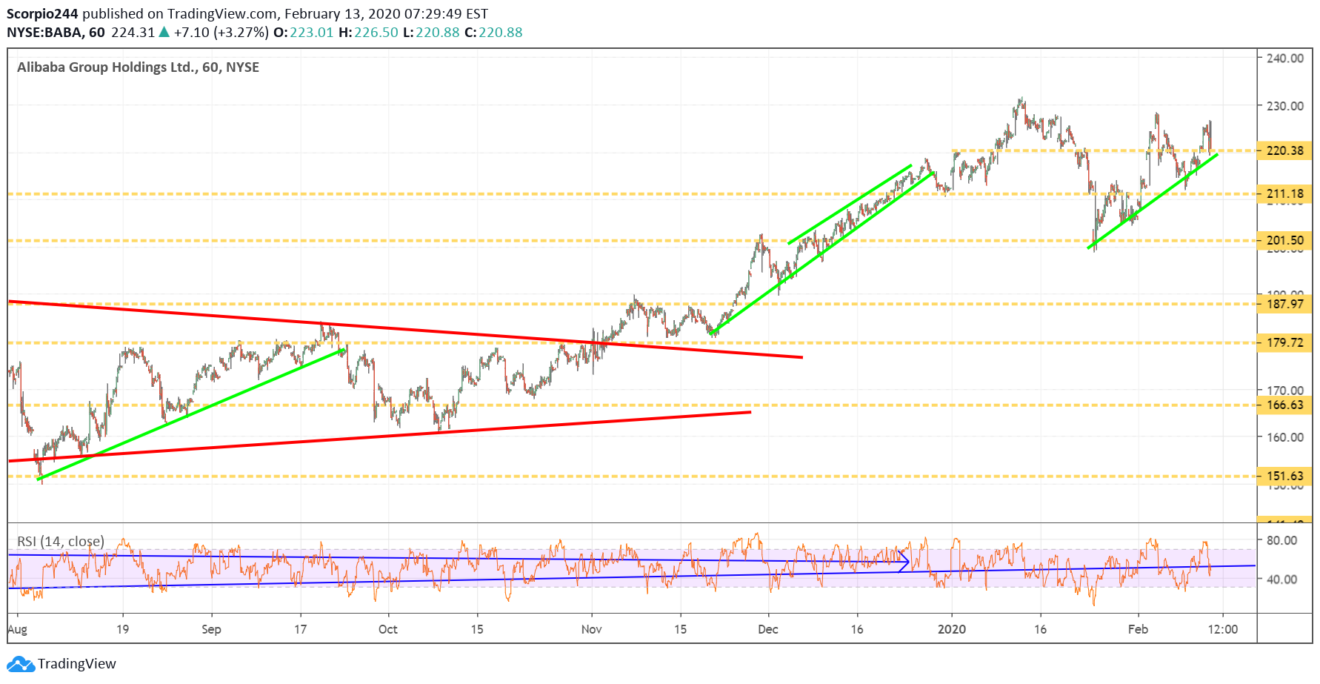Select the 211.18 price level label
The width and height of the screenshot is (1320, 684).
[x=1283, y=193]
